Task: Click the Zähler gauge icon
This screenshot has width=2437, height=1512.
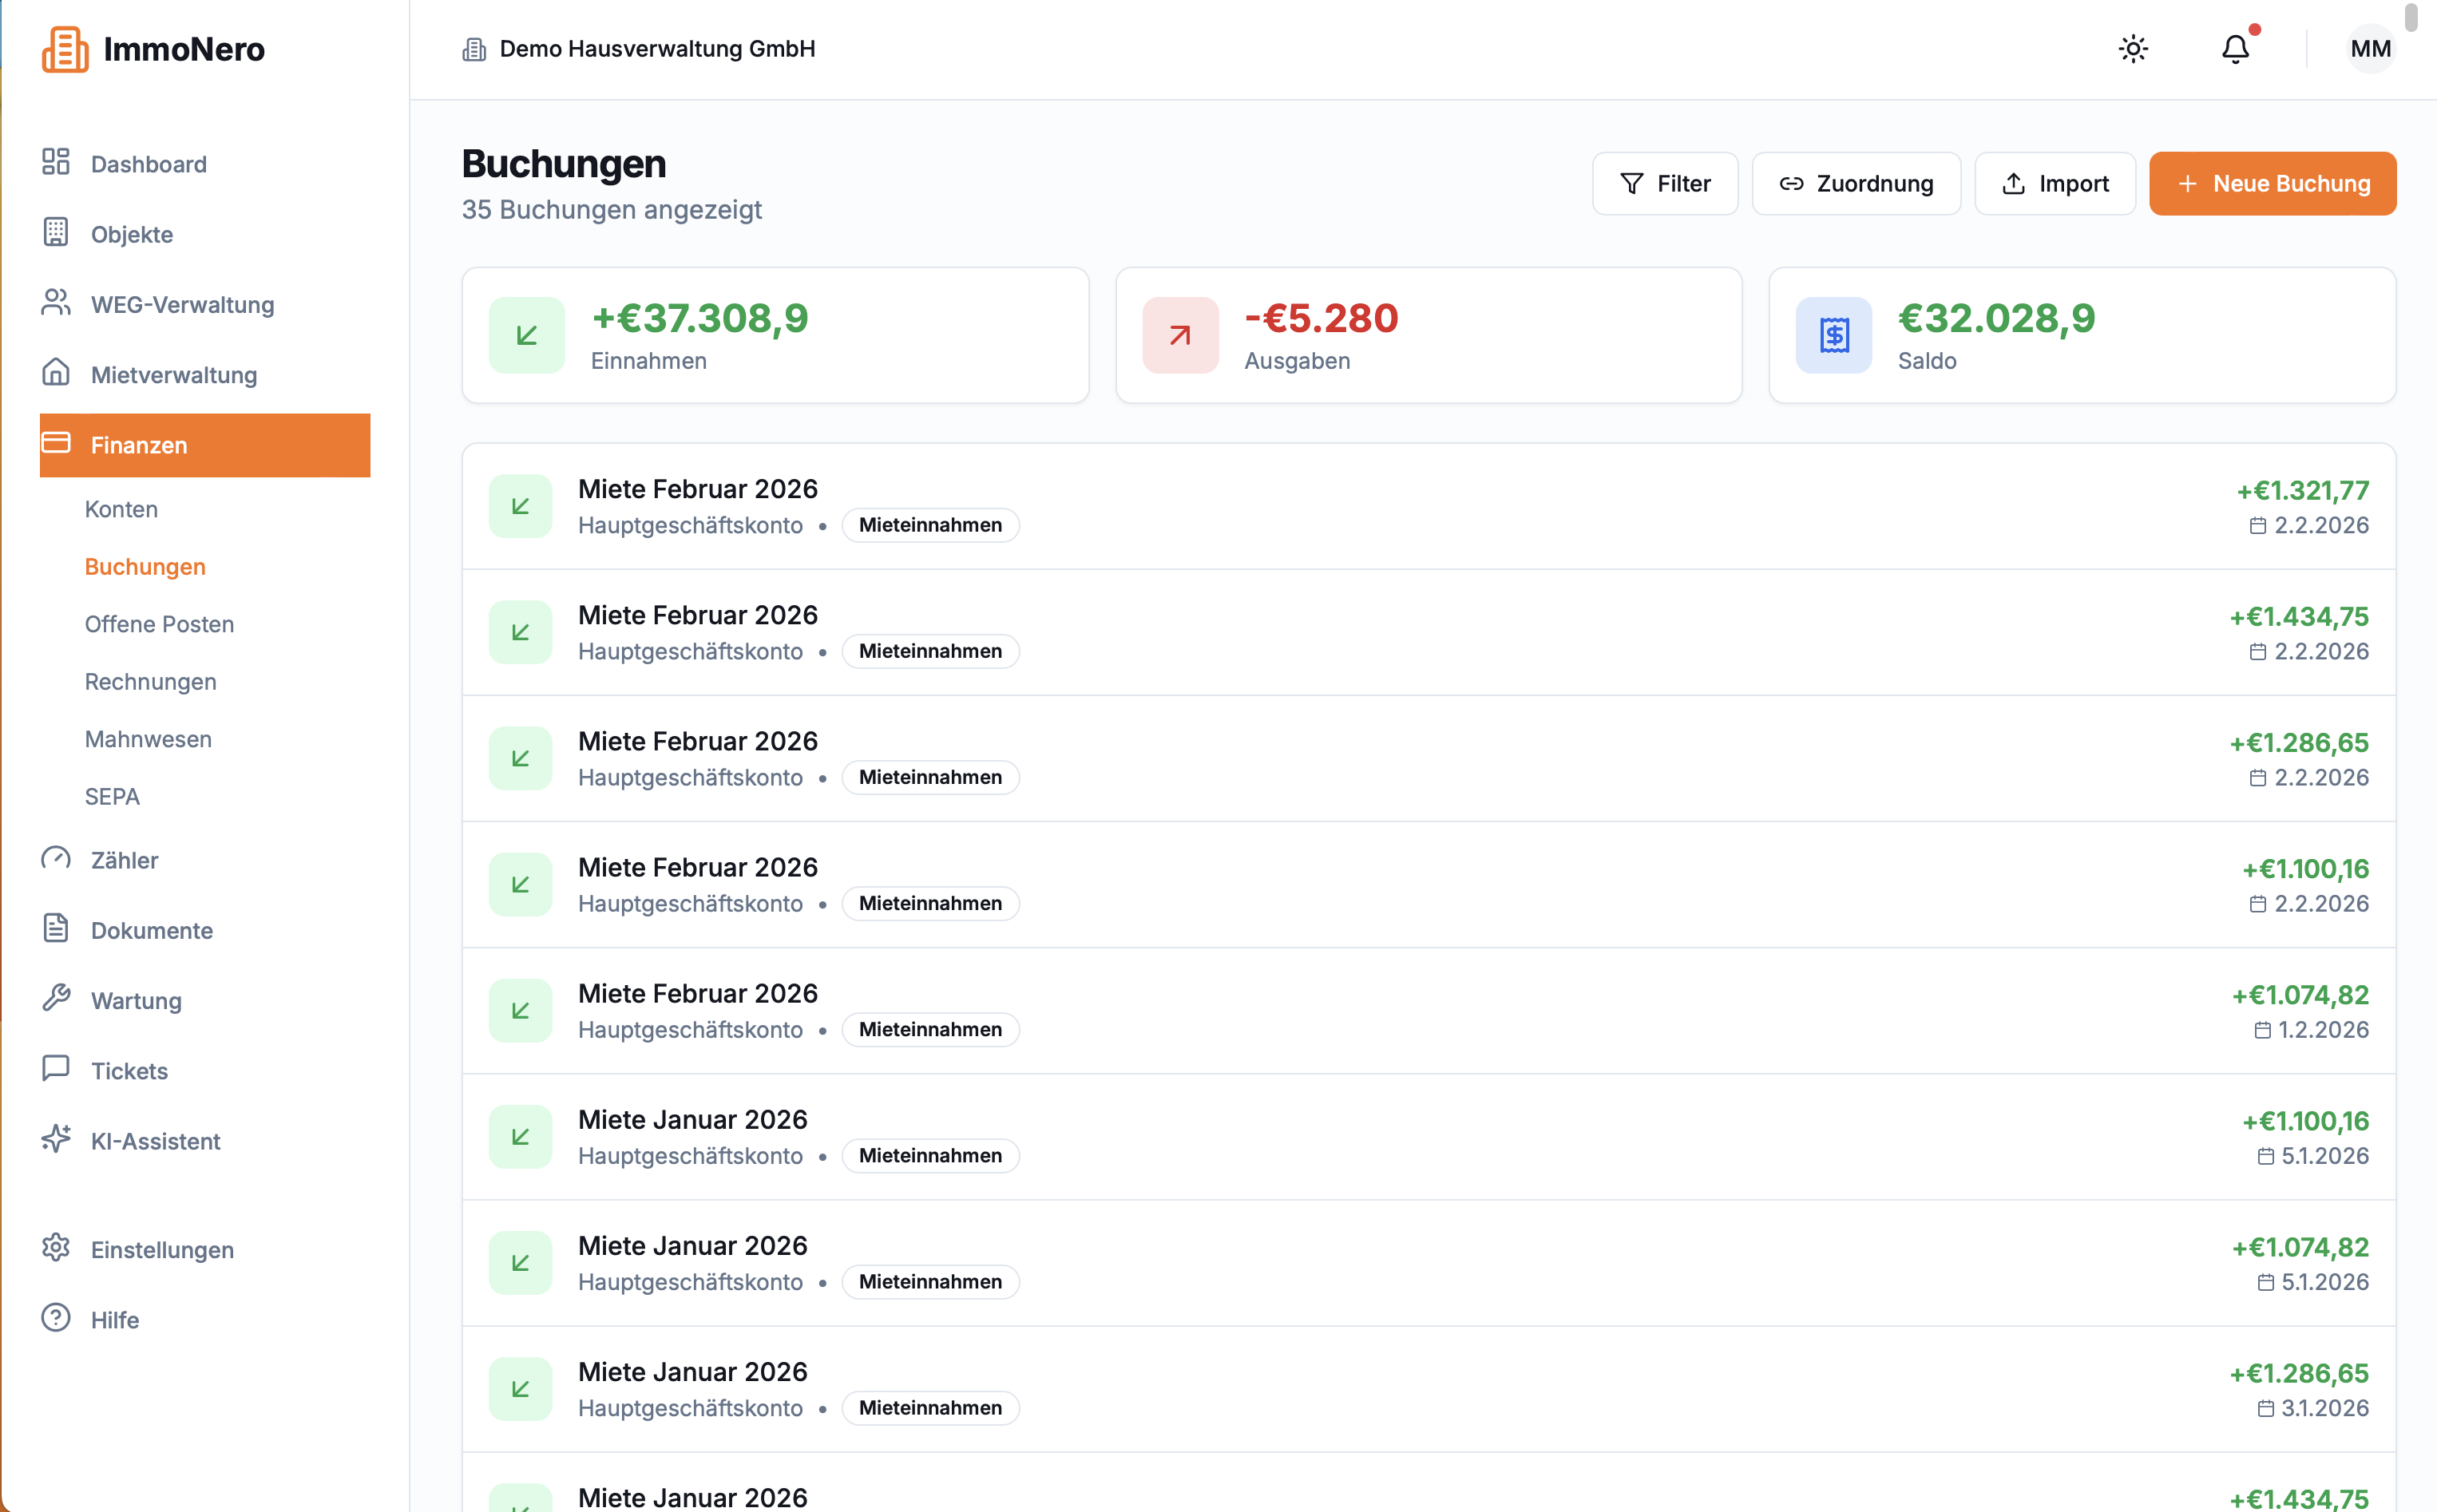Action: click(x=56, y=858)
